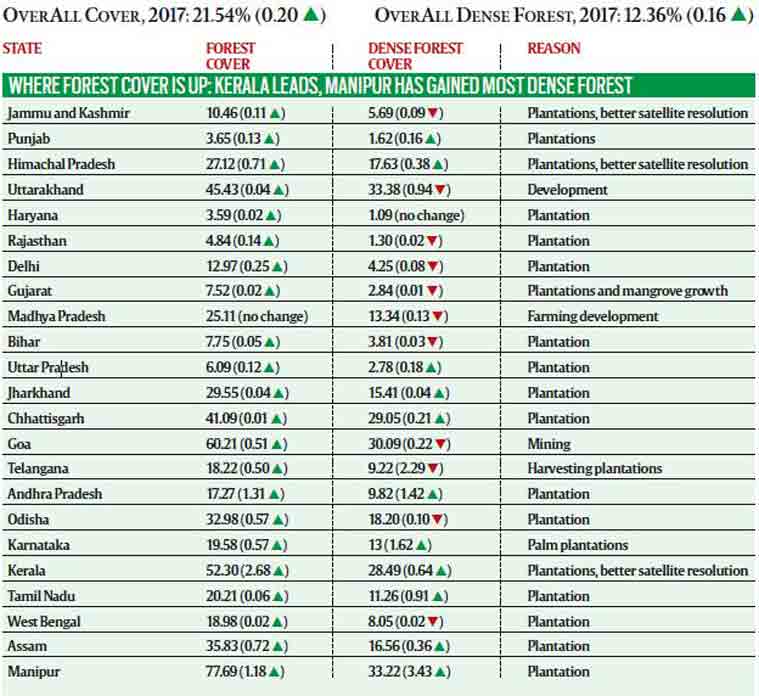Click Karnataka's 'Palm plantations' reason
The width and height of the screenshot is (759, 696).
577,545
